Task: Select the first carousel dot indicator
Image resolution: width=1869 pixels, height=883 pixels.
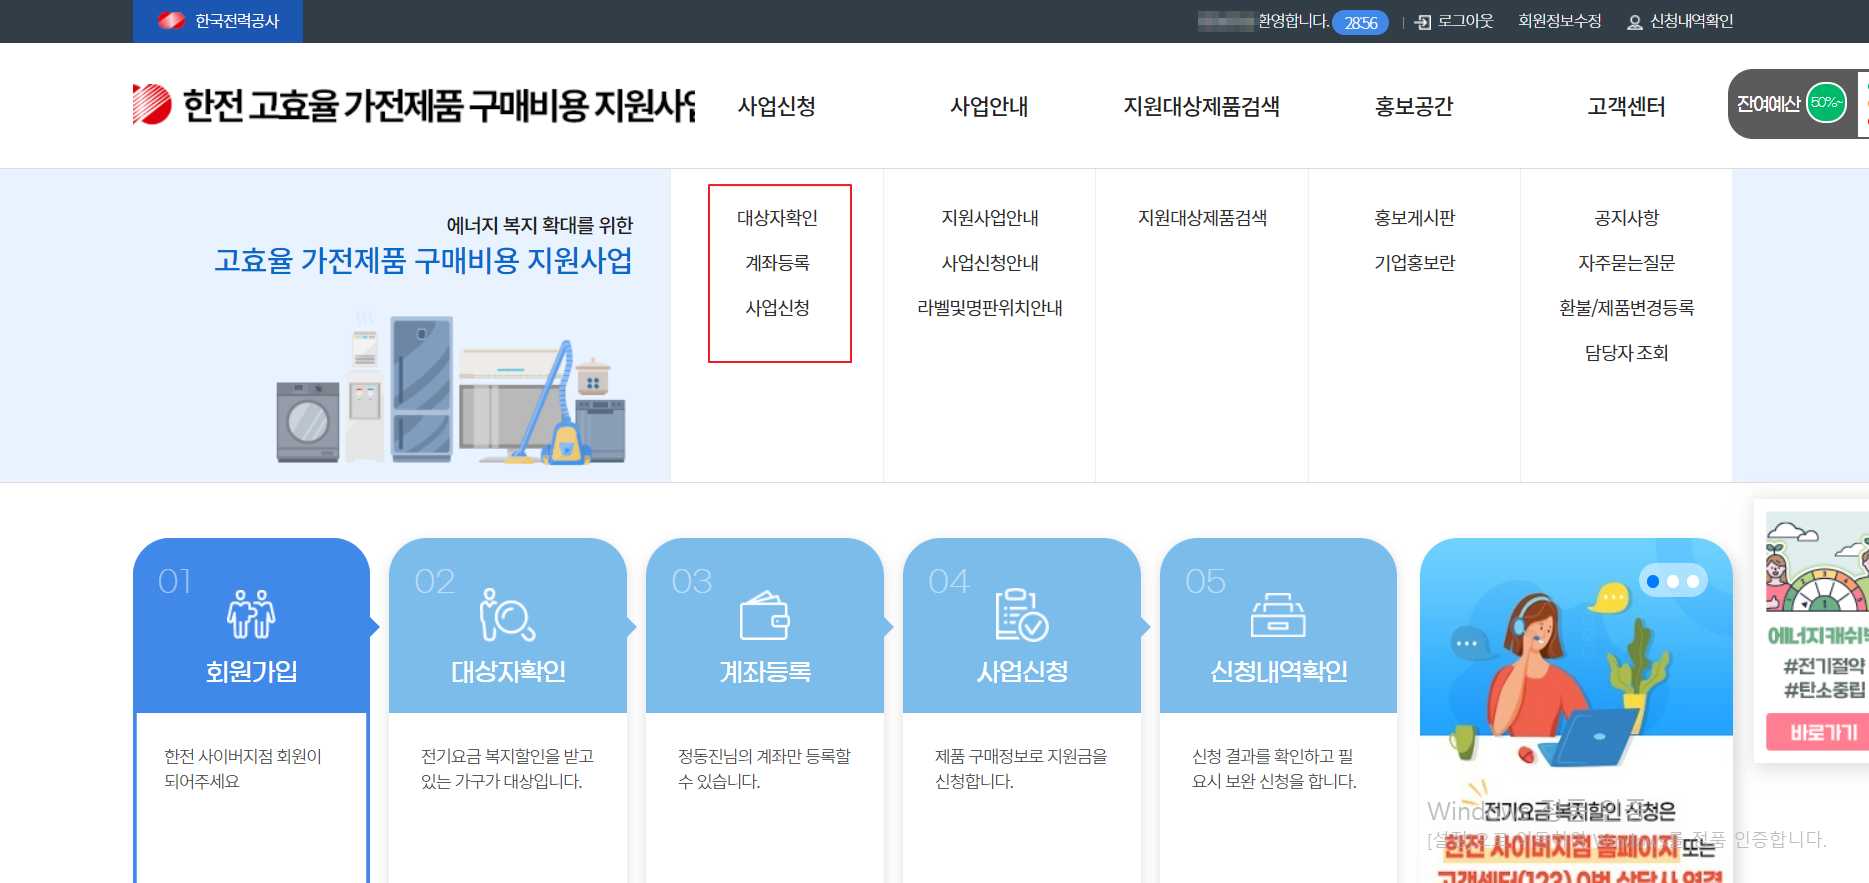Action: coord(1653,581)
